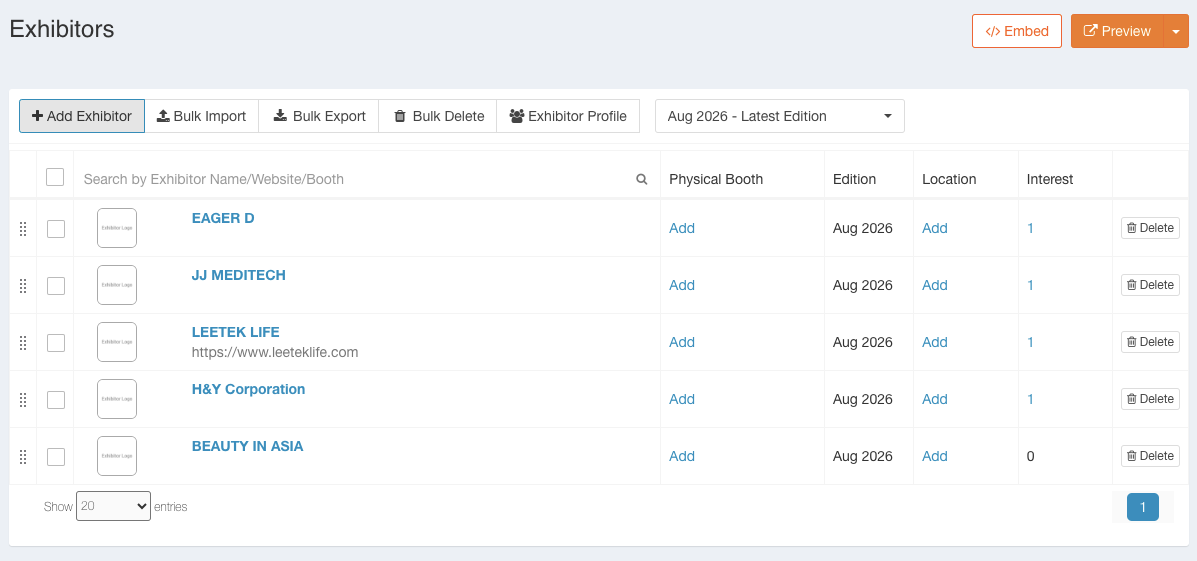Image resolution: width=1197 pixels, height=561 pixels.
Task: Click the drag handle for BEAUTY IN ASIA row
Action: pos(23,456)
